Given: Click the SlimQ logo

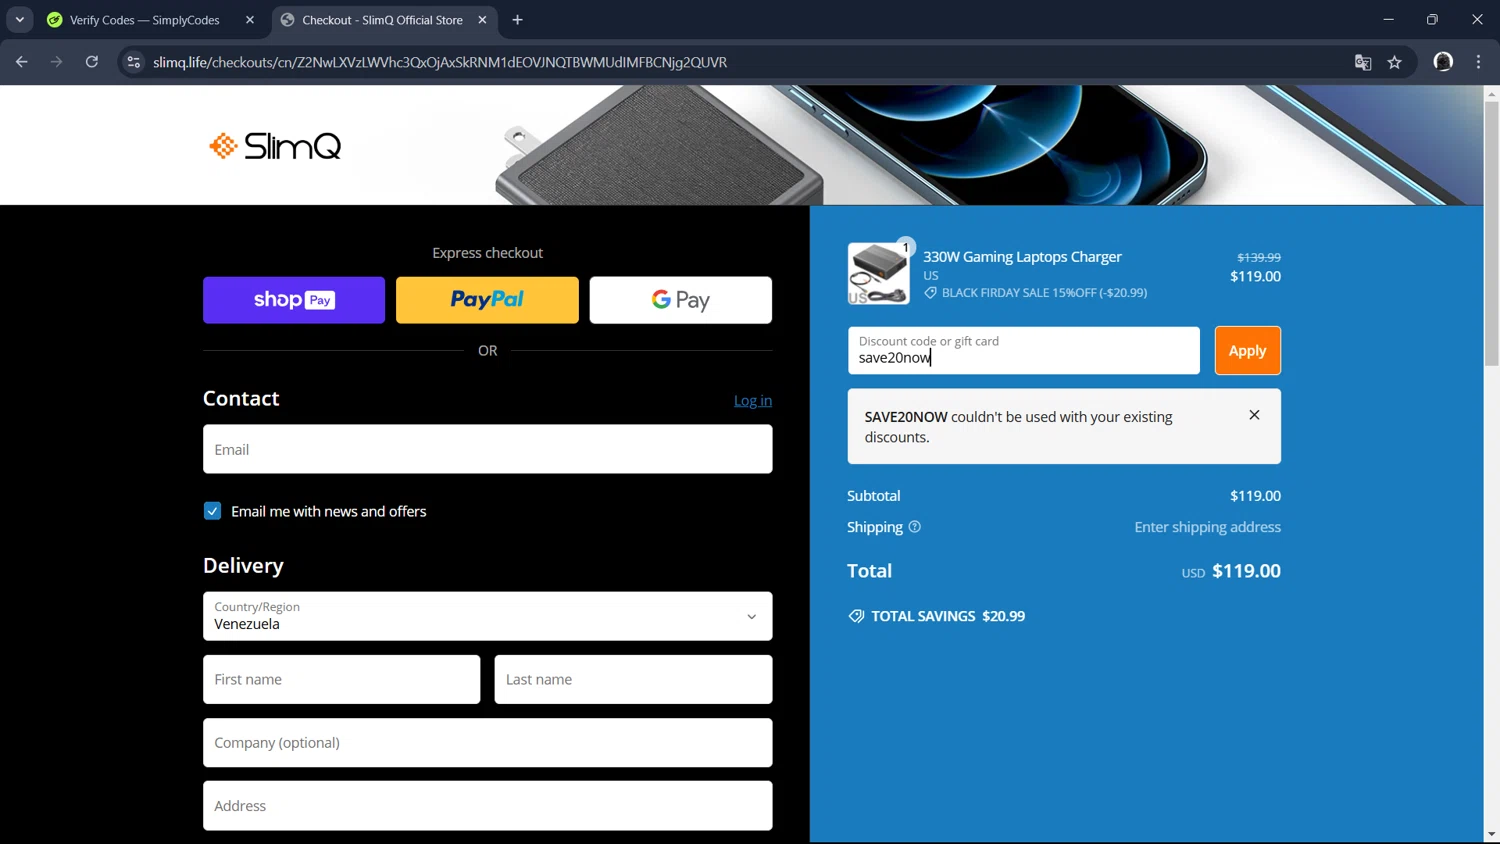Looking at the screenshot, I should [275, 146].
